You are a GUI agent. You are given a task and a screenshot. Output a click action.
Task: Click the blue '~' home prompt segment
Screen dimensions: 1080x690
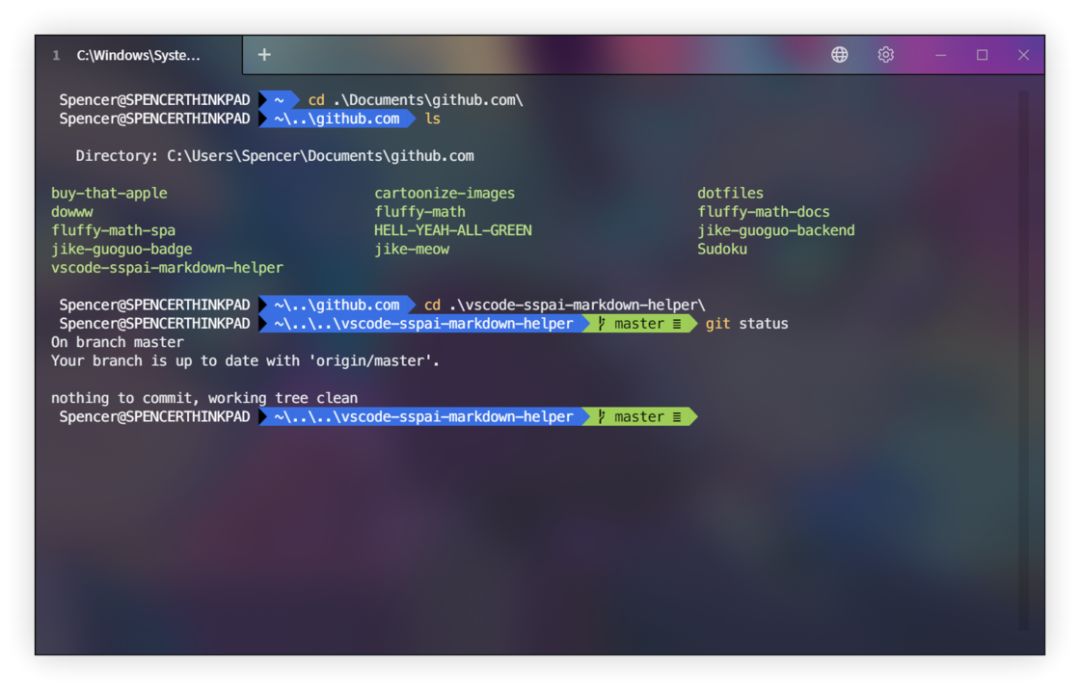click(x=279, y=100)
